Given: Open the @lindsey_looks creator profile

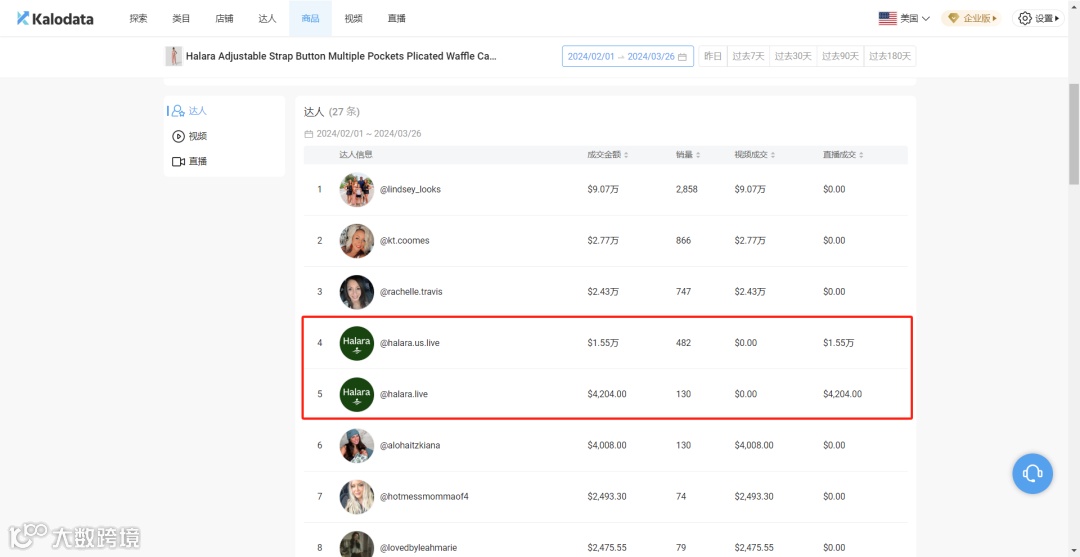Looking at the screenshot, I should [x=411, y=189].
